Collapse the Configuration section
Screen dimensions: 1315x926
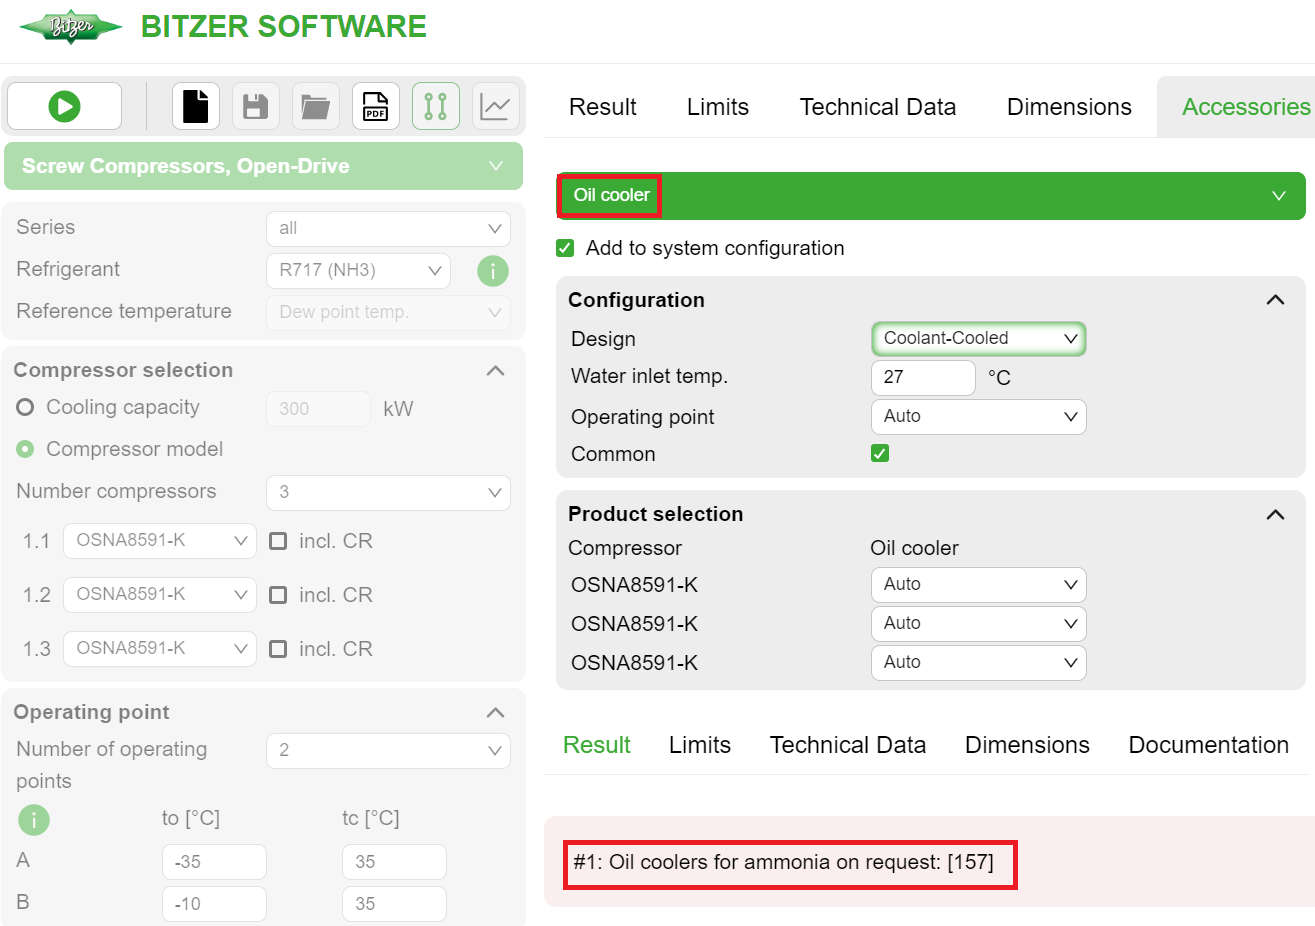click(1274, 299)
